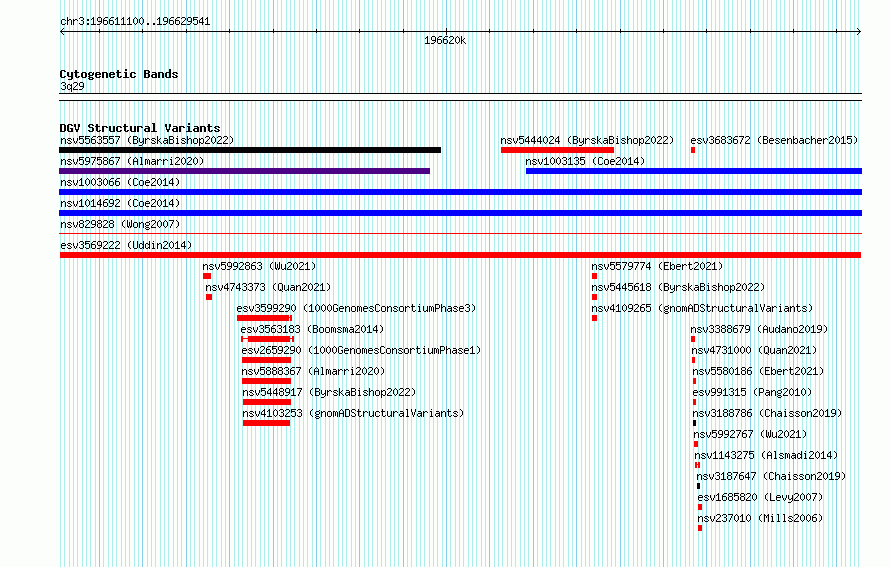Click the thin red nsv829828 variant line
890x567 pixels.
tap(460, 234)
